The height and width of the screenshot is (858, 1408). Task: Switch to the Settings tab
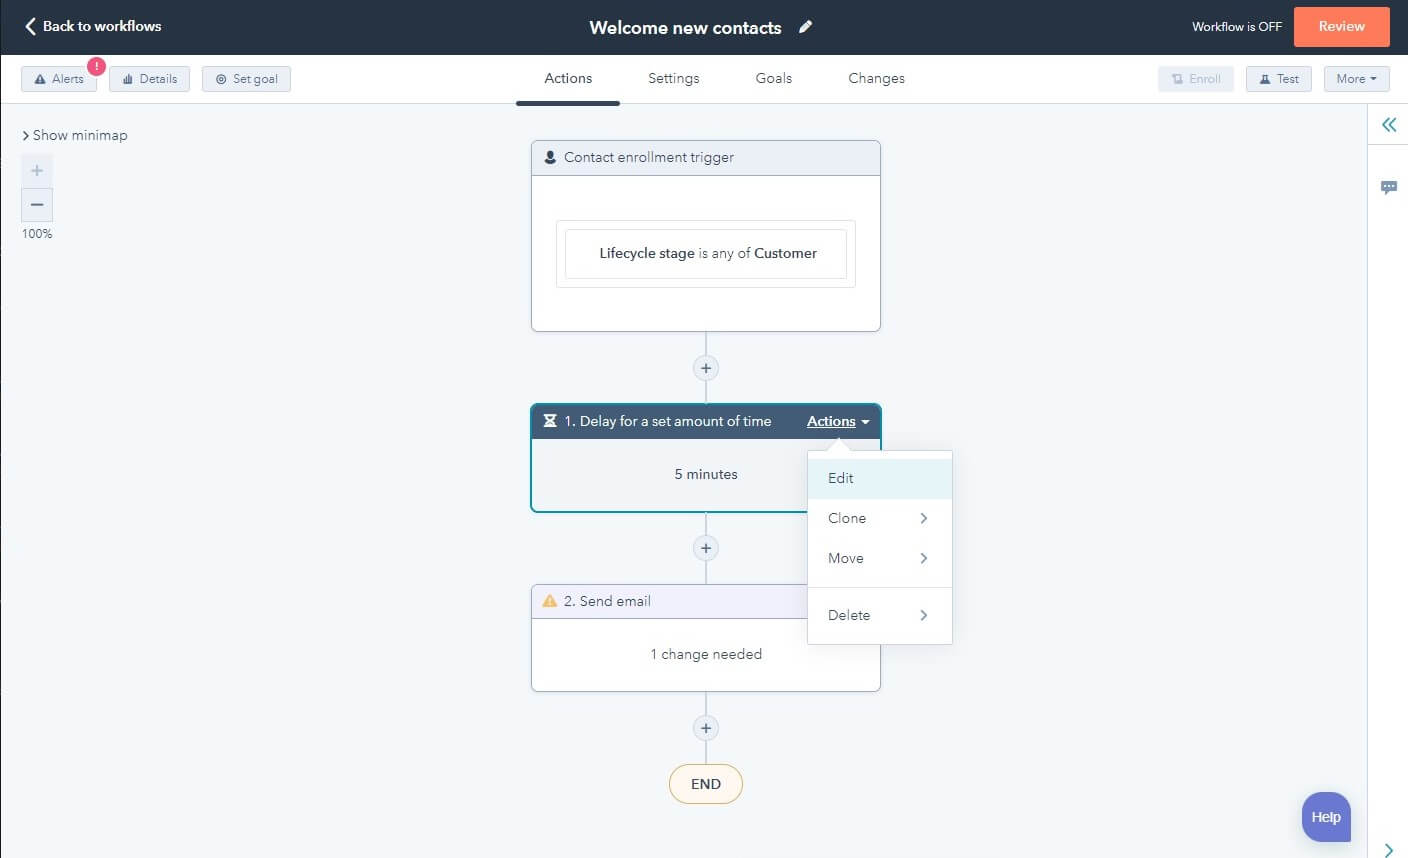pos(673,78)
